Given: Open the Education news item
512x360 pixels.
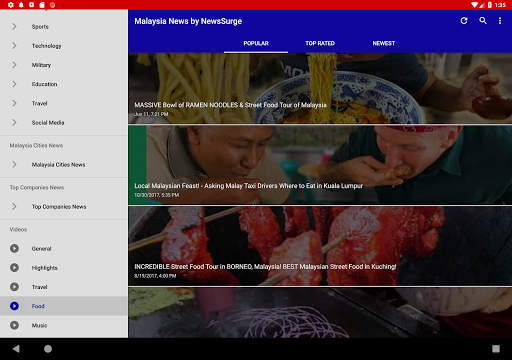Looking at the screenshot, I should tap(64, 84).
